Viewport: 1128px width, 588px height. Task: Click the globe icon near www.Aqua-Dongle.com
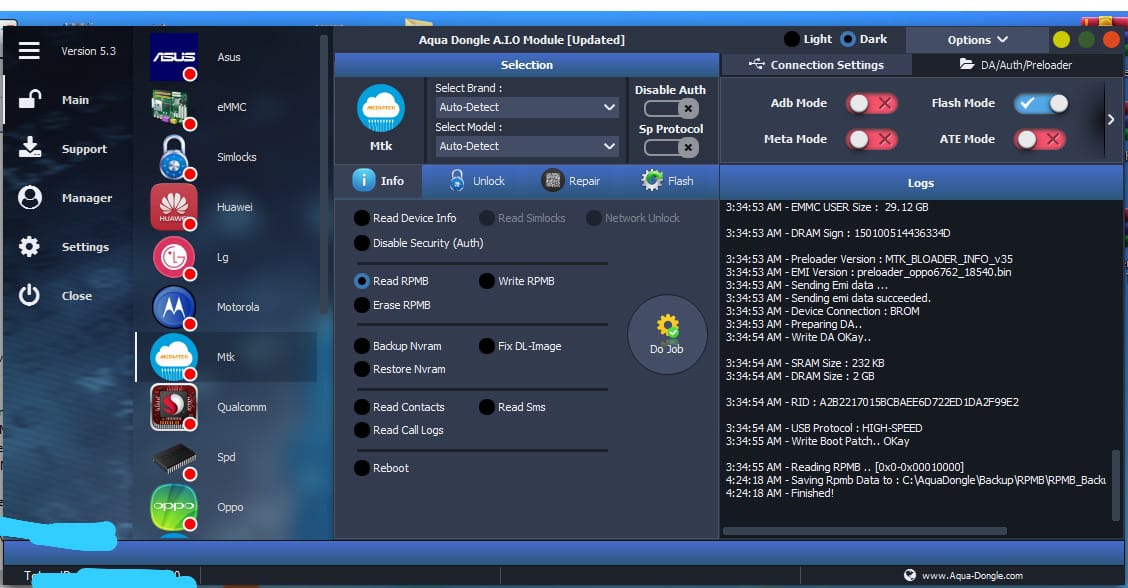point(910,575)
